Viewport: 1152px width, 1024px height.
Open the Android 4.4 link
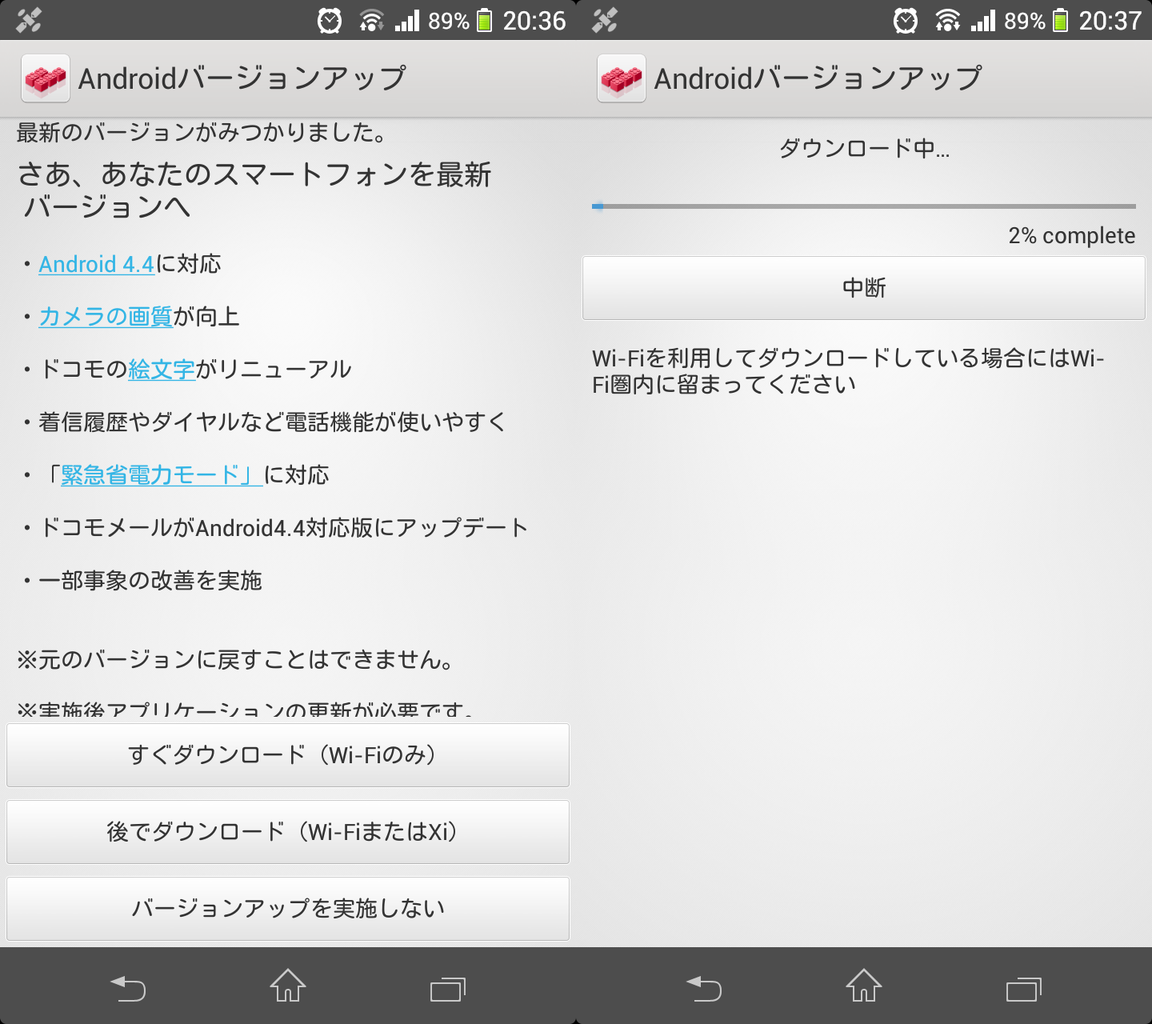(96, 264)
